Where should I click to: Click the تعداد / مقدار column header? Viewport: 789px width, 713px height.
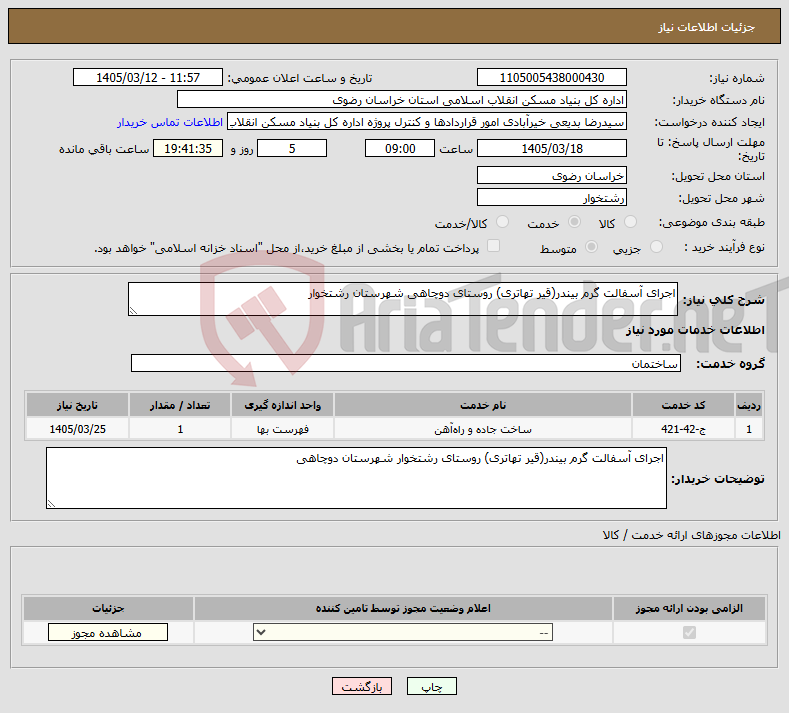coord(180,405)
